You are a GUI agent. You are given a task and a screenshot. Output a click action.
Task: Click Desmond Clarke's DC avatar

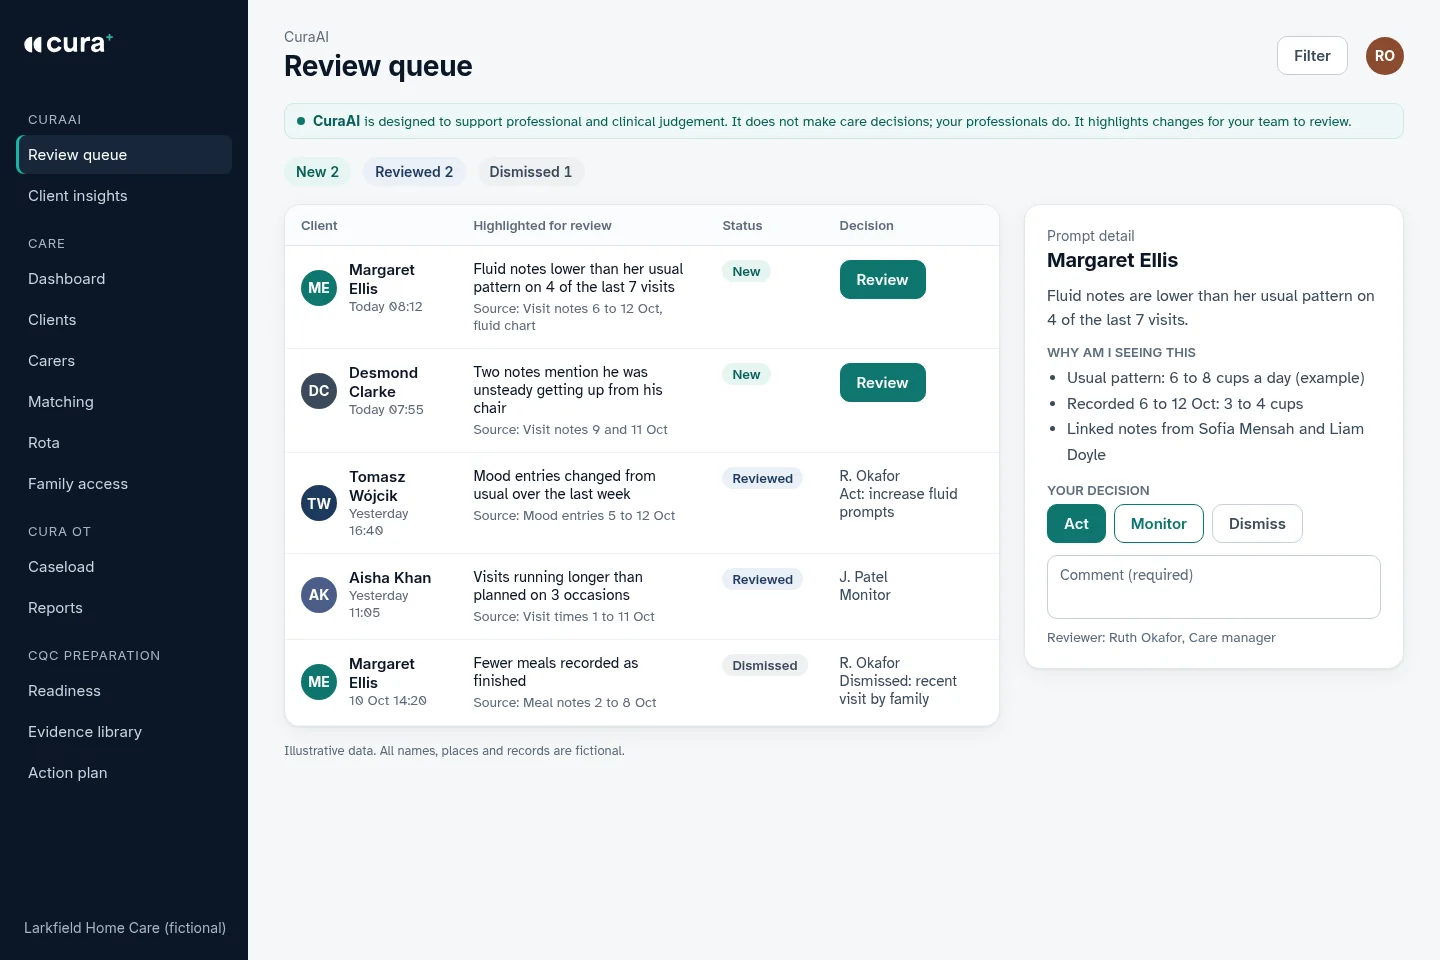[319, 391]
